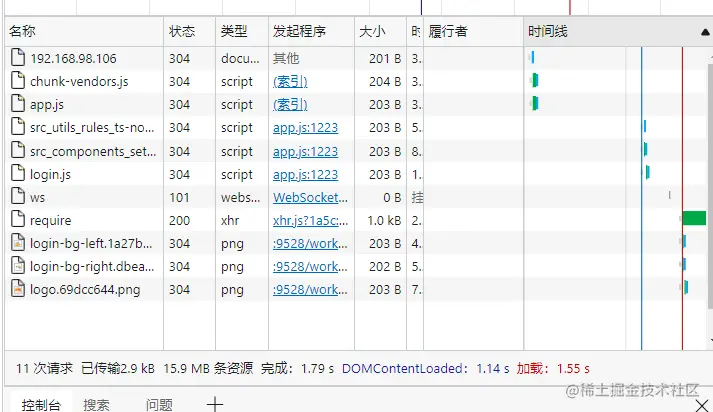713x412 pixels.
Task: Switch to the 控制台 tab
Action: [41, 405]
